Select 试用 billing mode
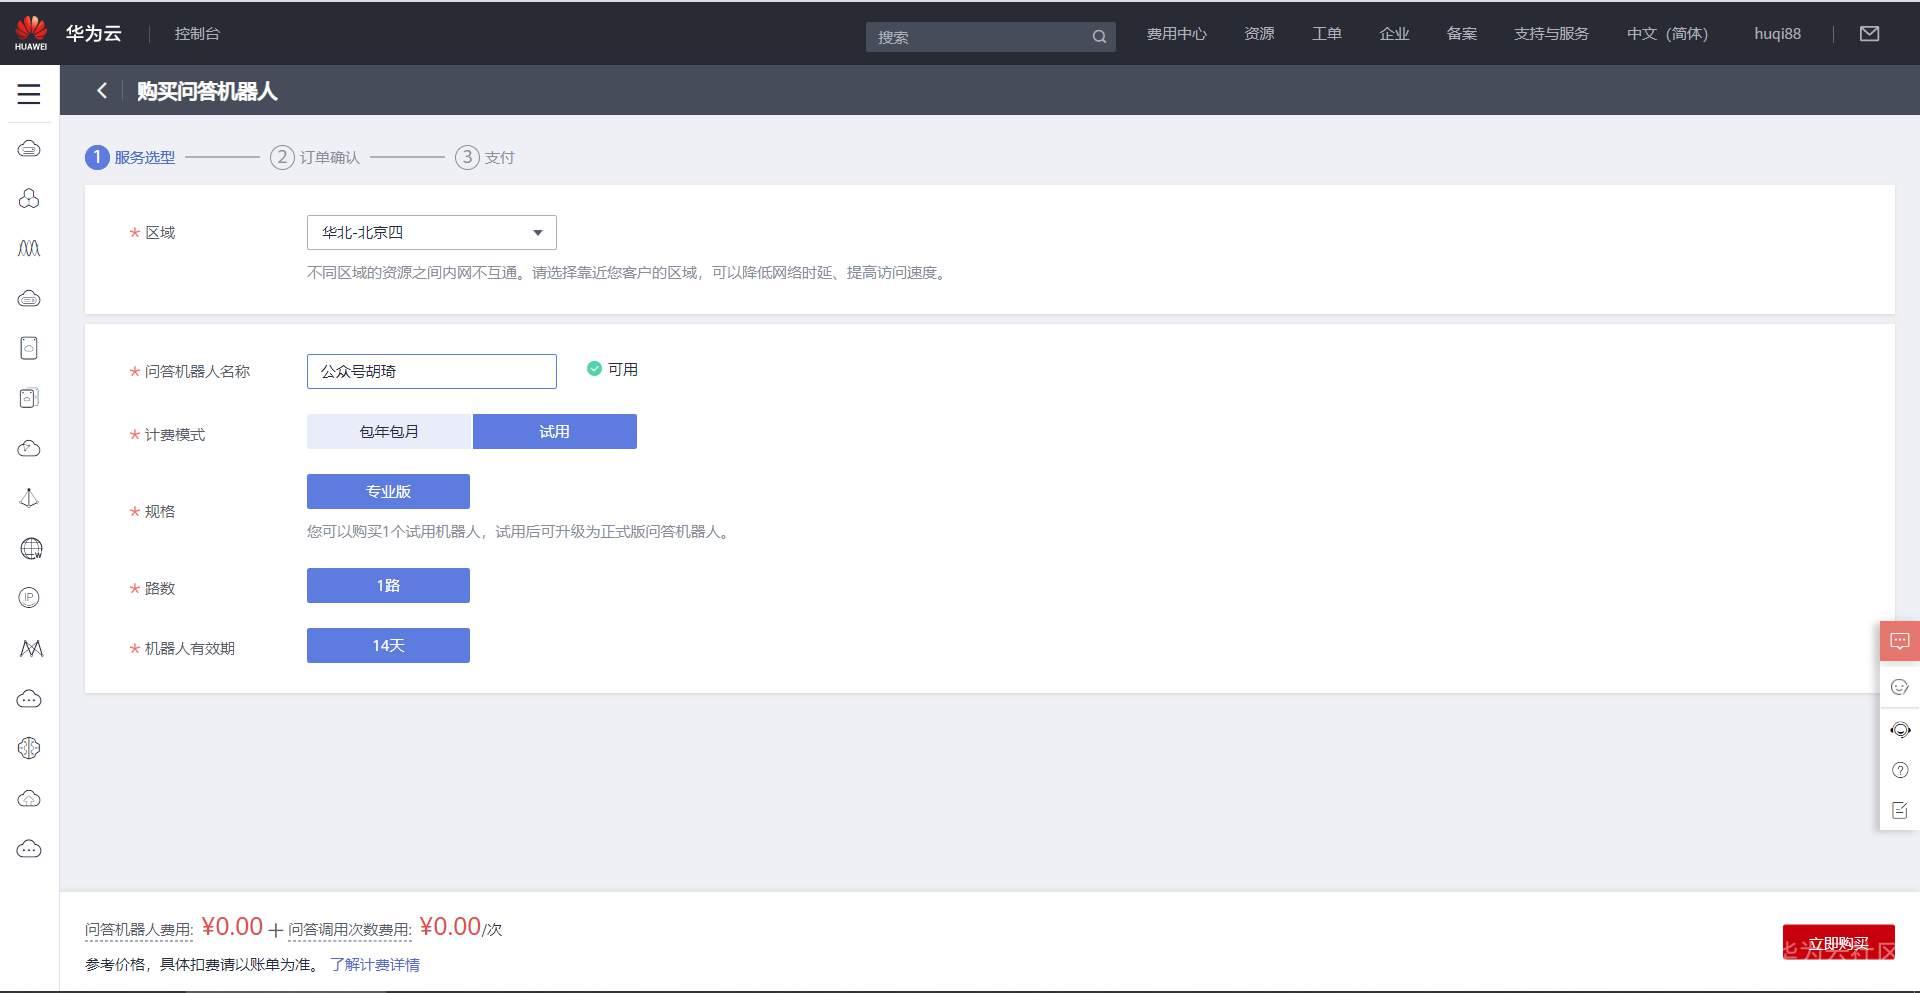 pyautogui.click(x=555, y=432)
